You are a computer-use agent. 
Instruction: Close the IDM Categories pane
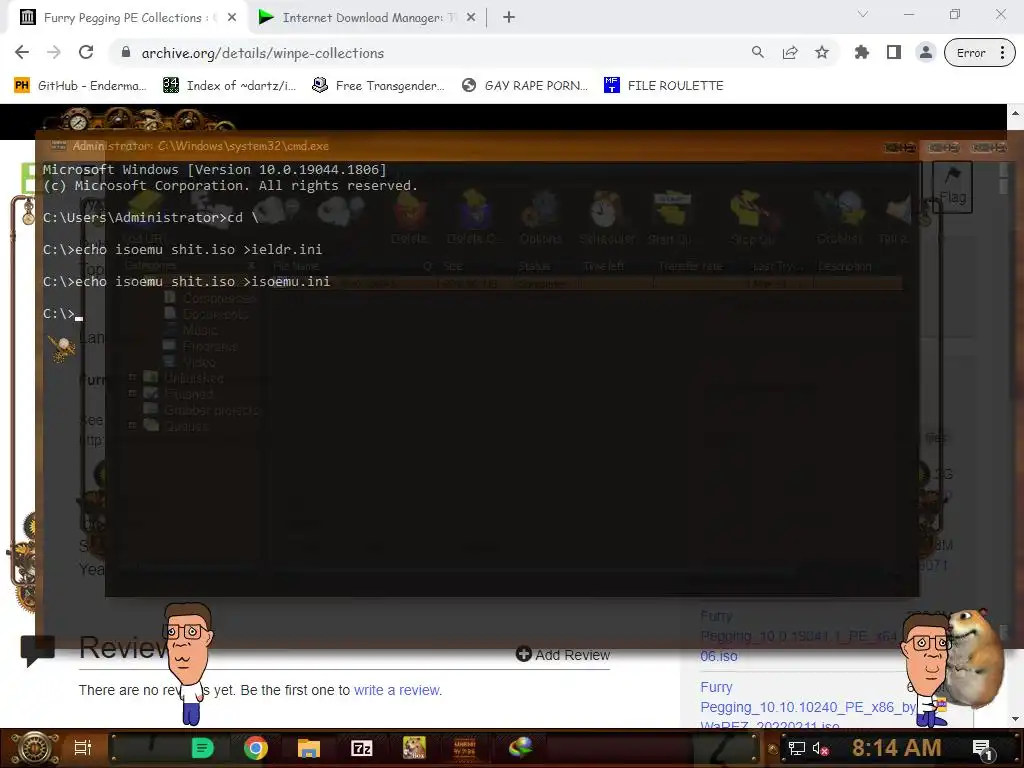coord(251,266)
